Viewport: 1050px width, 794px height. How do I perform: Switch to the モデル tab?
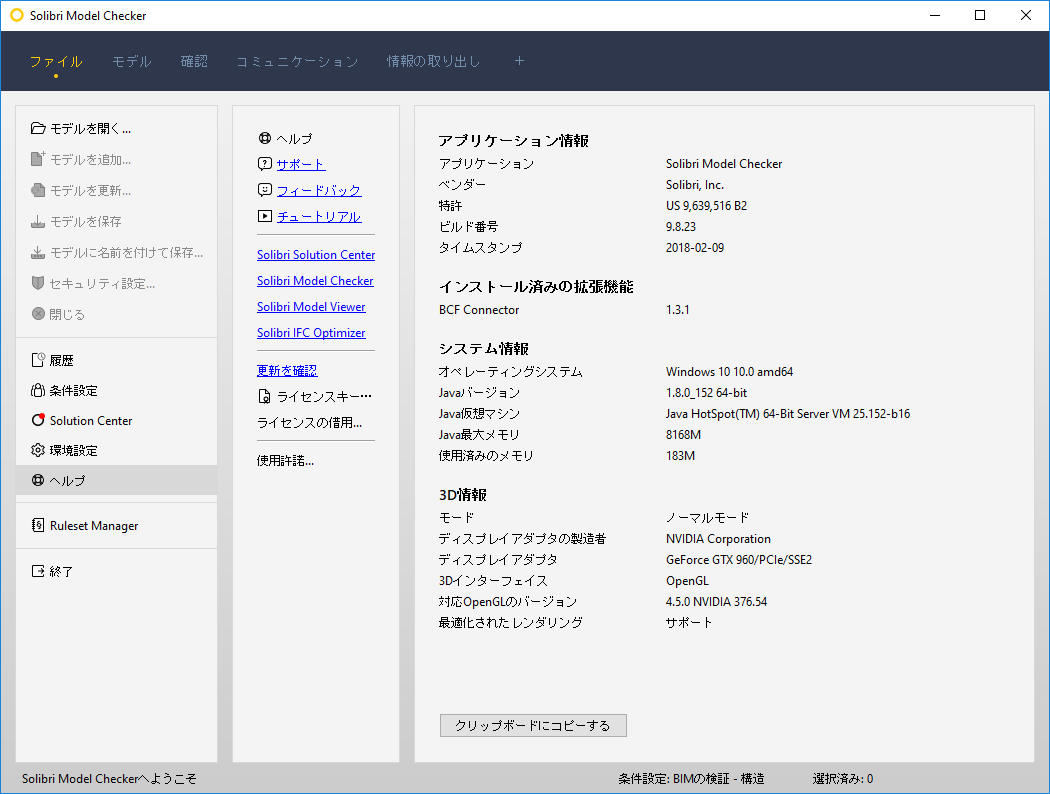click(132, 62)
